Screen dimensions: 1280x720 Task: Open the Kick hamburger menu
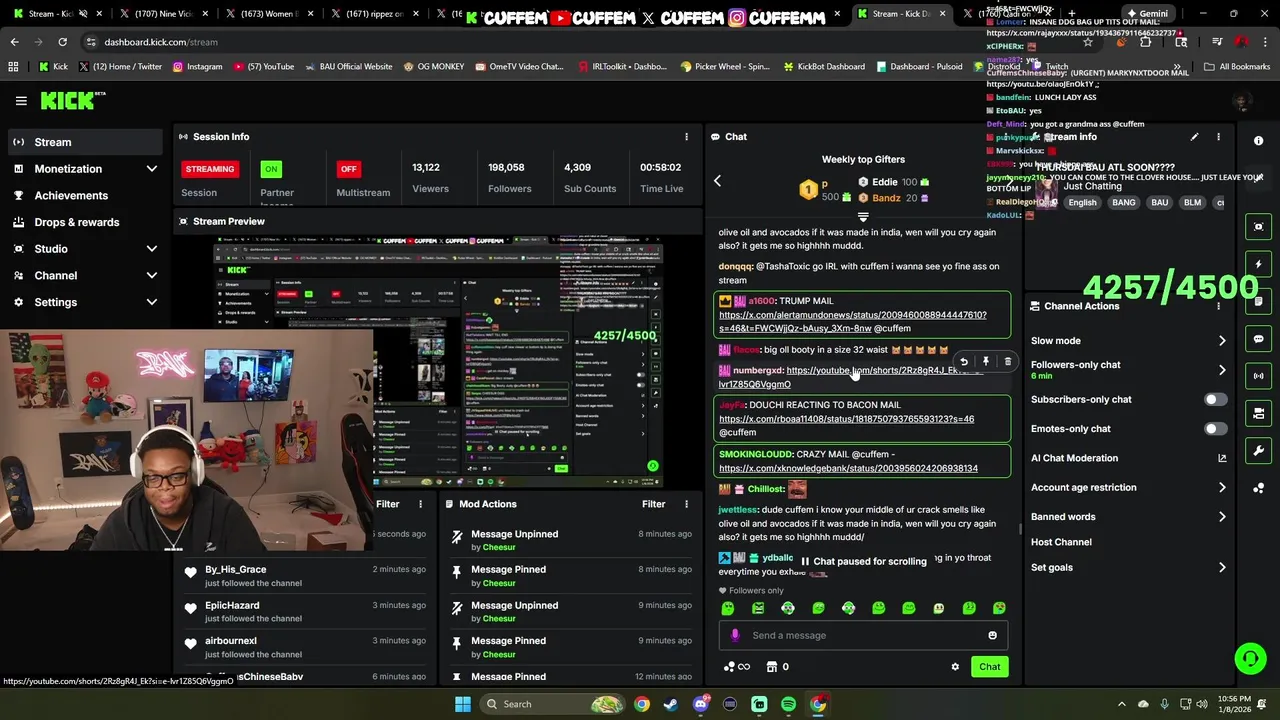(x=21, y=100)
